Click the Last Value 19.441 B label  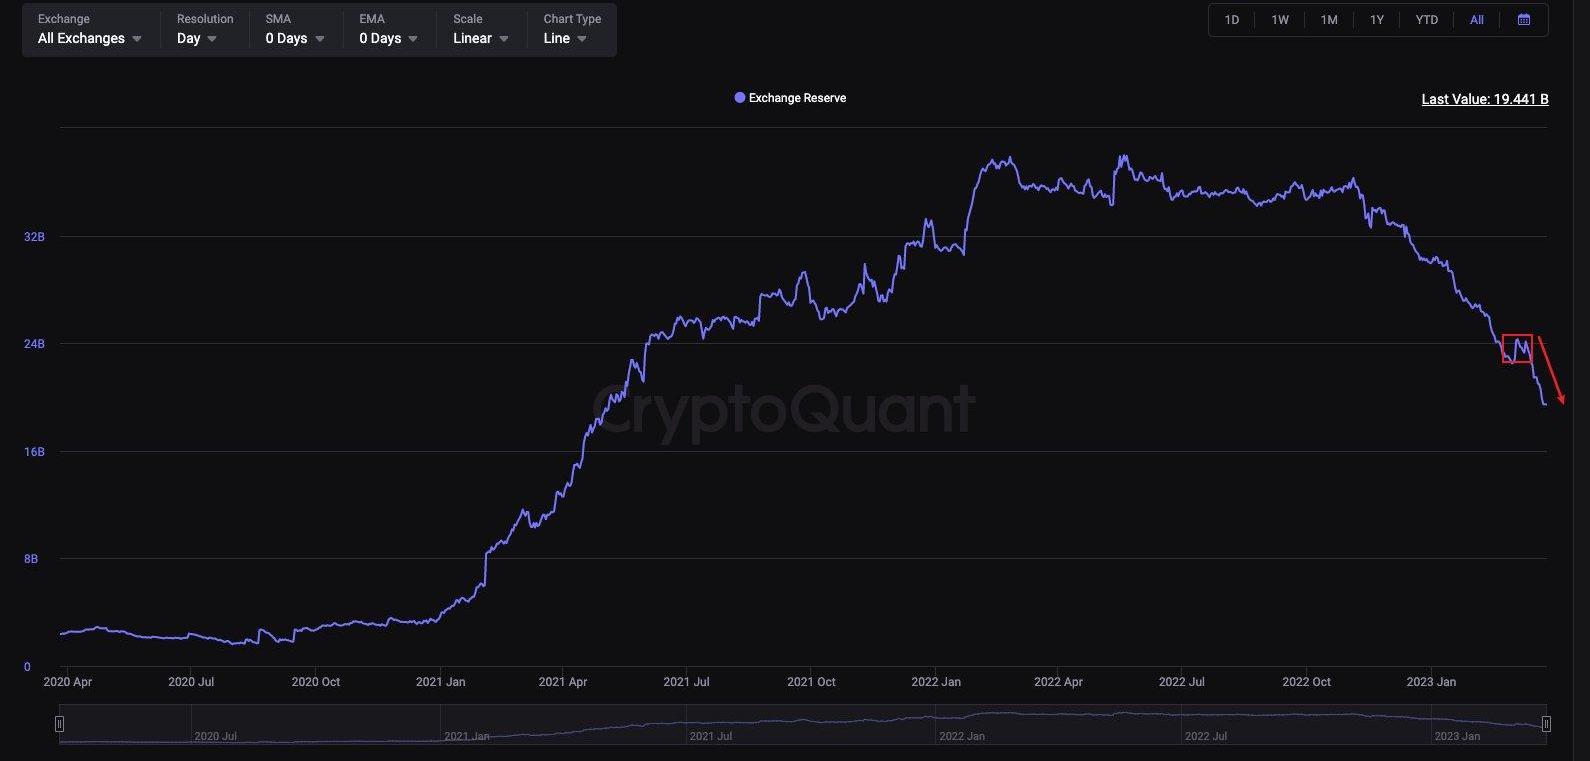click(1485, 99)
